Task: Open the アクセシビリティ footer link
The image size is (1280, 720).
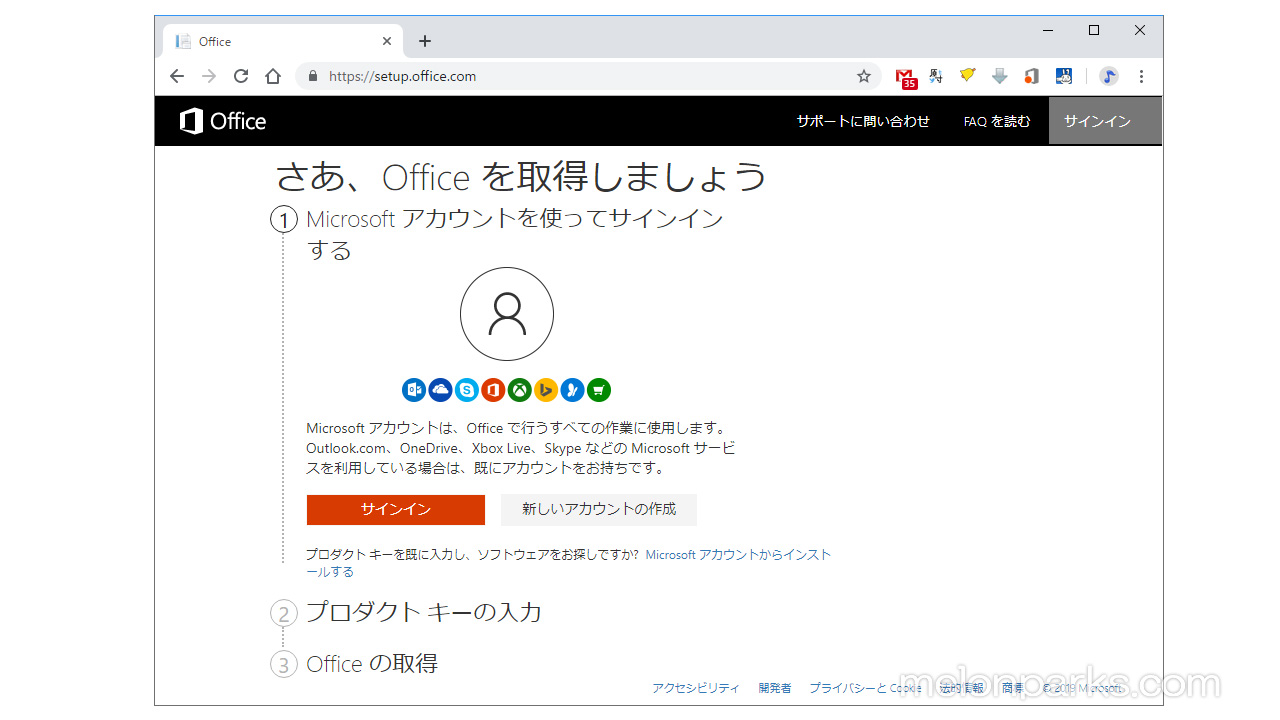Action: point(696,688)
